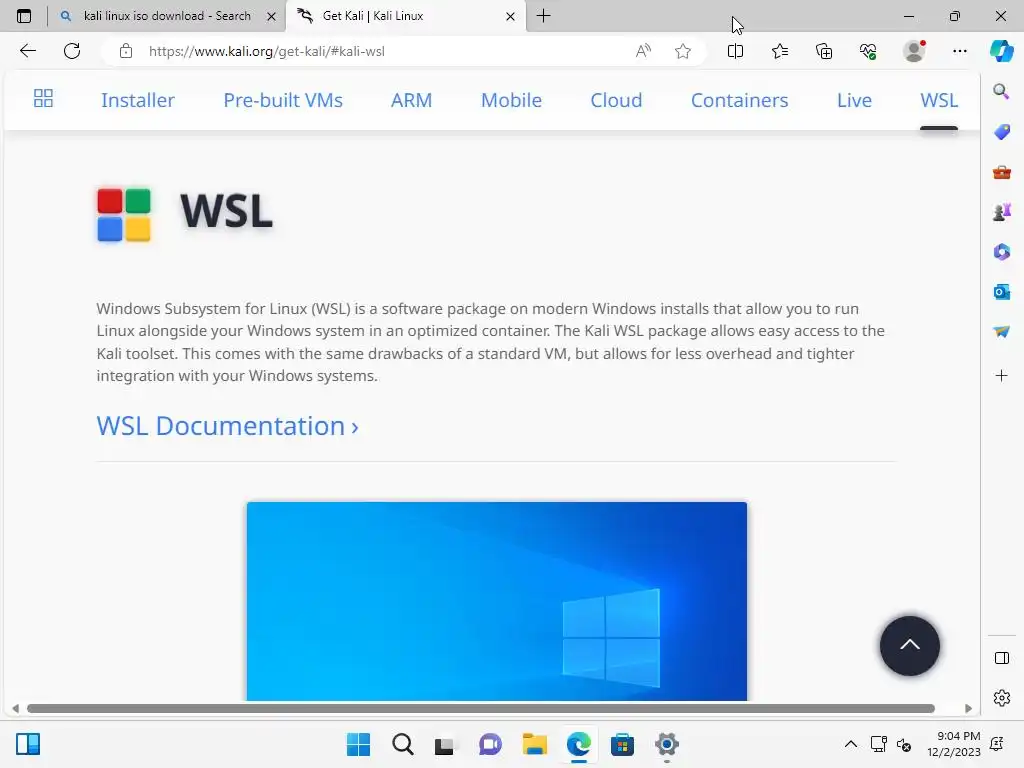Open Settings app from taskbar
Screen dimensions: 1024x768
click(666, 744)
